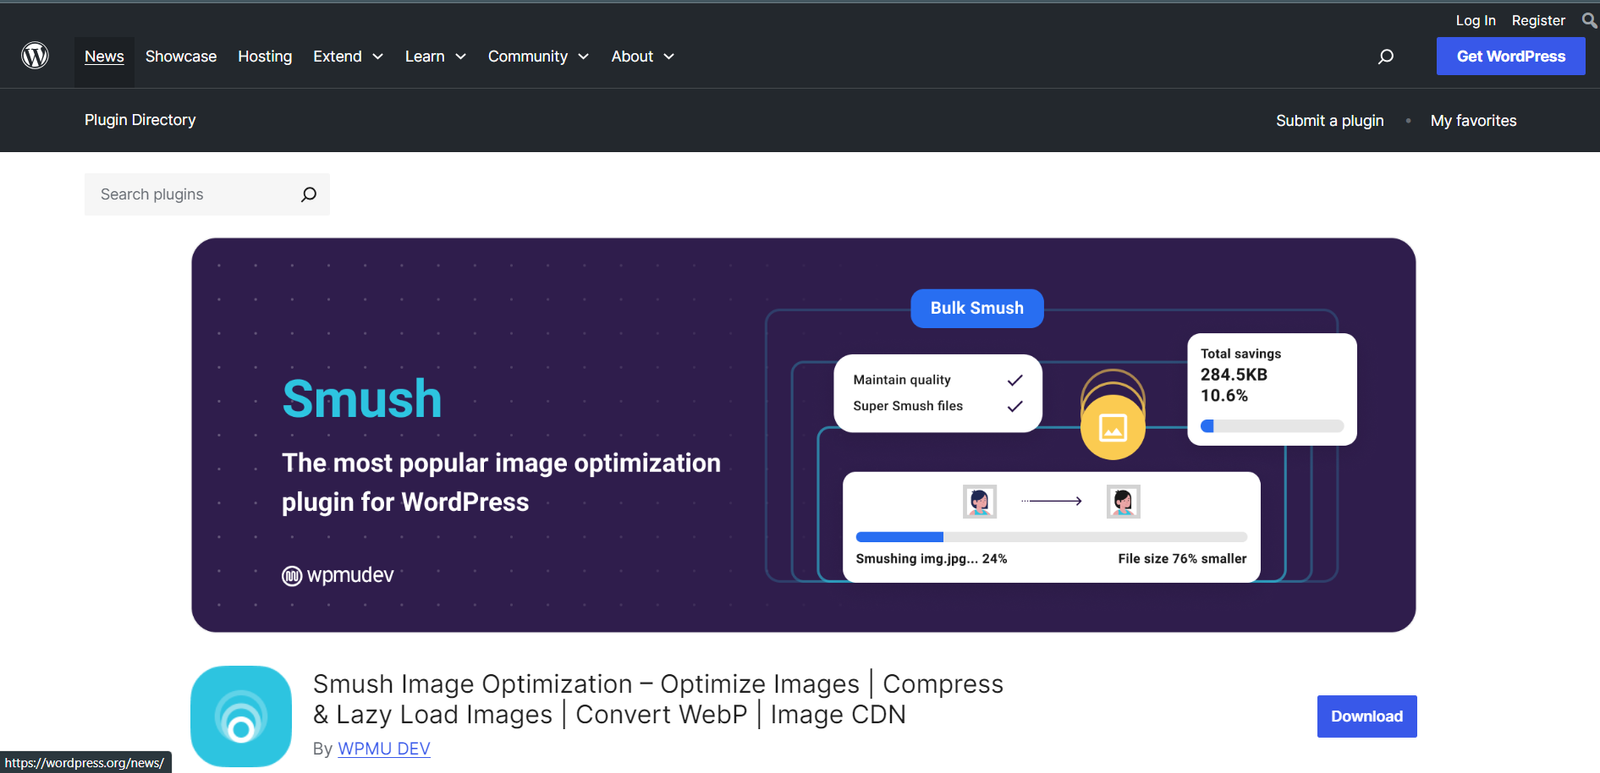This screenshot has height=773, width=1600.
Task: Click the Total savings progress bar
Action: (x=1272, y=426)
